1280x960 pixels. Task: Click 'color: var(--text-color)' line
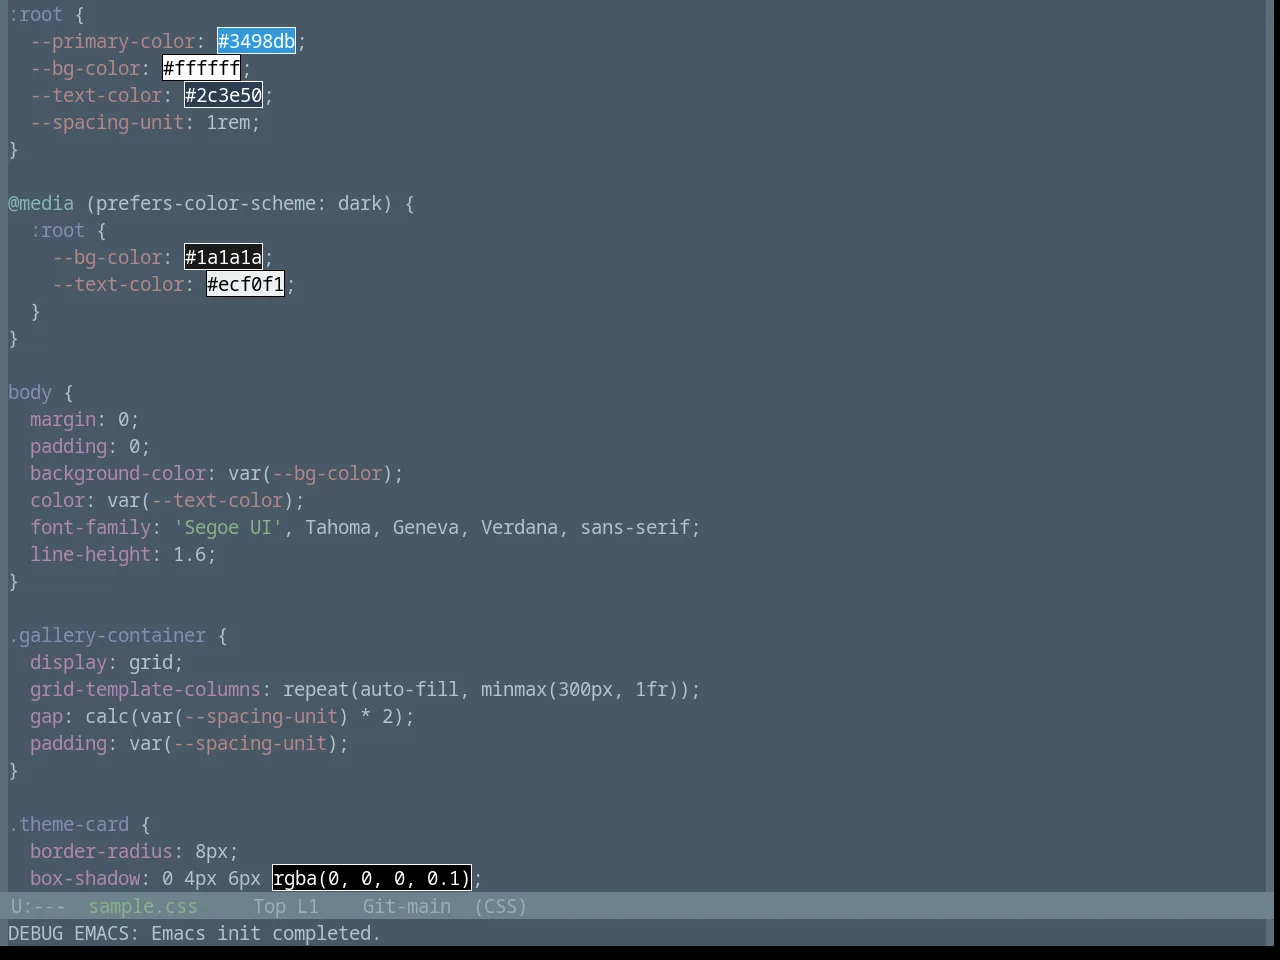point(167,500)
